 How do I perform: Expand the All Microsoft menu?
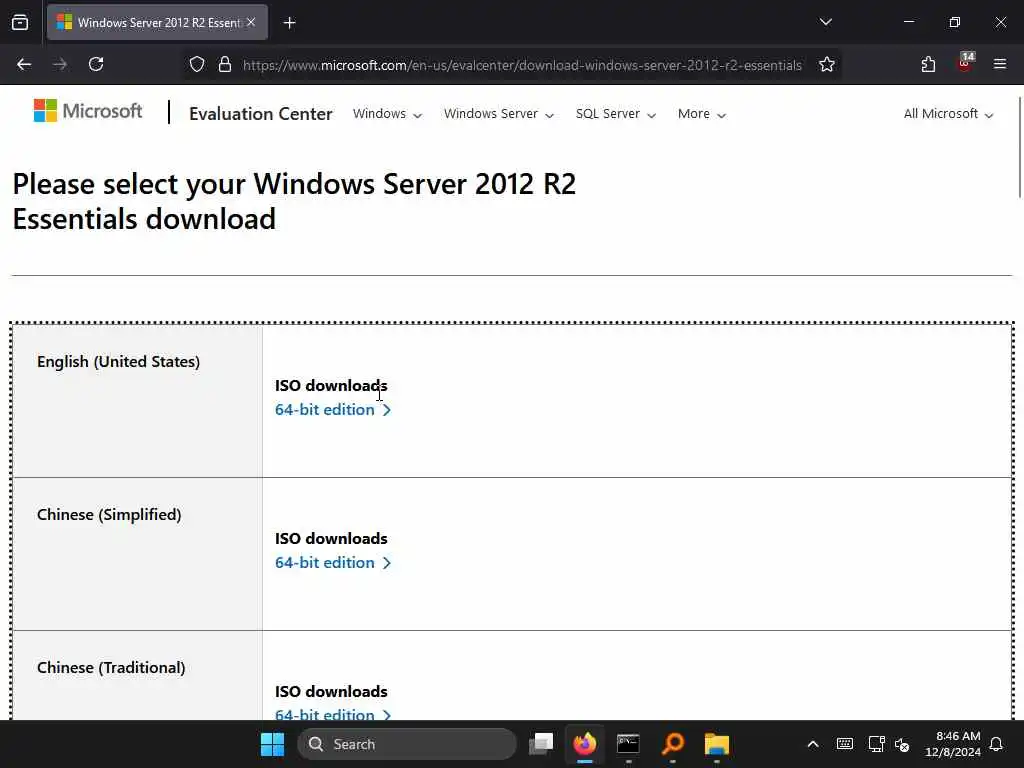[x=948, y=114]
